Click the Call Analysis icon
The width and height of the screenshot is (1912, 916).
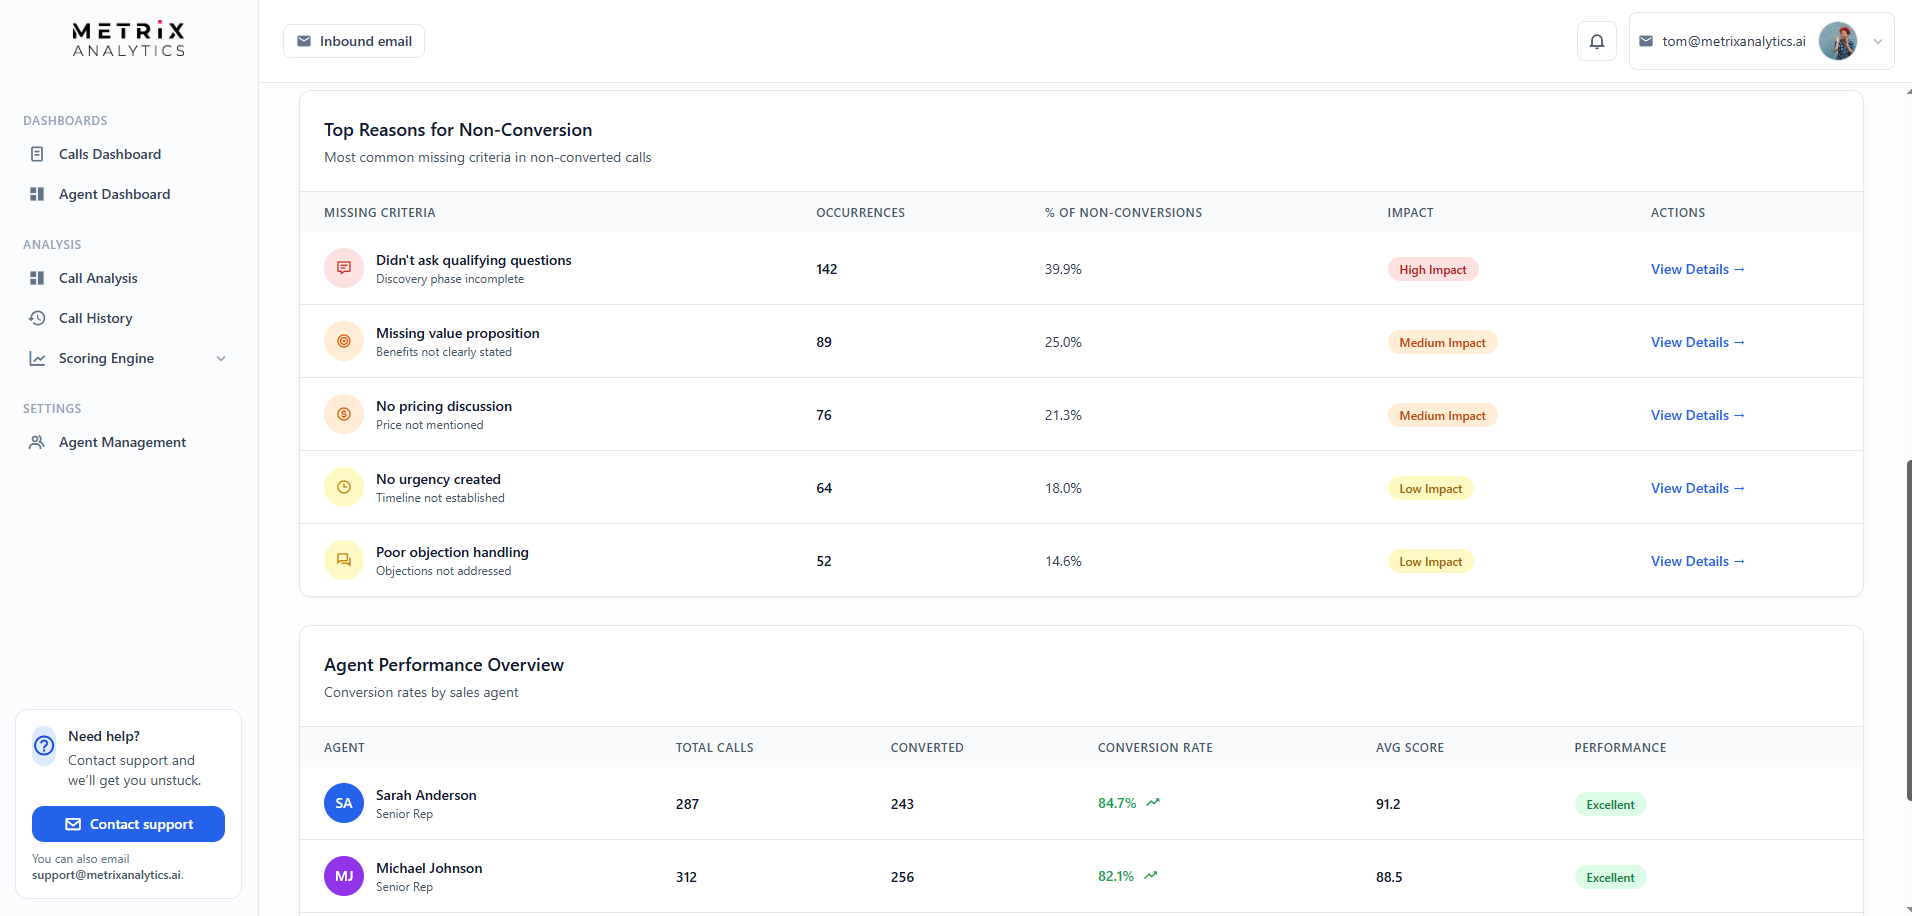pos(37,278)
